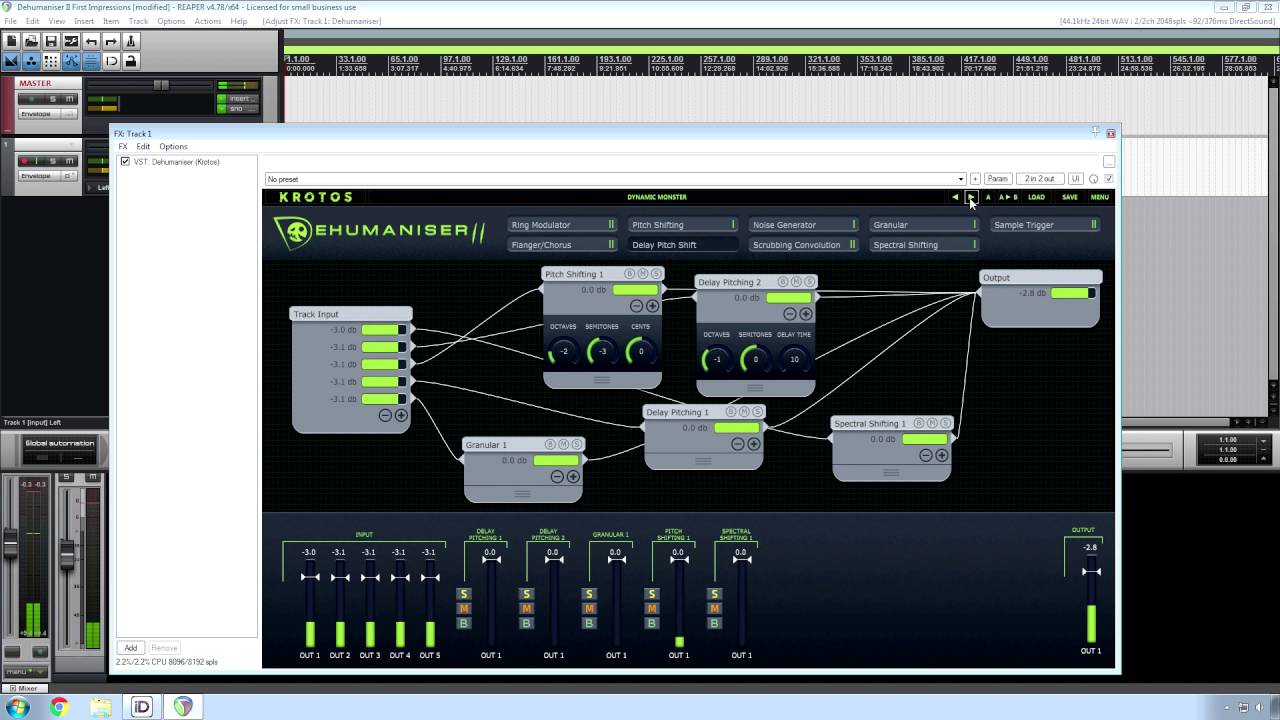Viewport: 1280px width, 720px height.
Task: Click minus icon on Spectral Shifting 1 node
Action: (x=926, y=455)
